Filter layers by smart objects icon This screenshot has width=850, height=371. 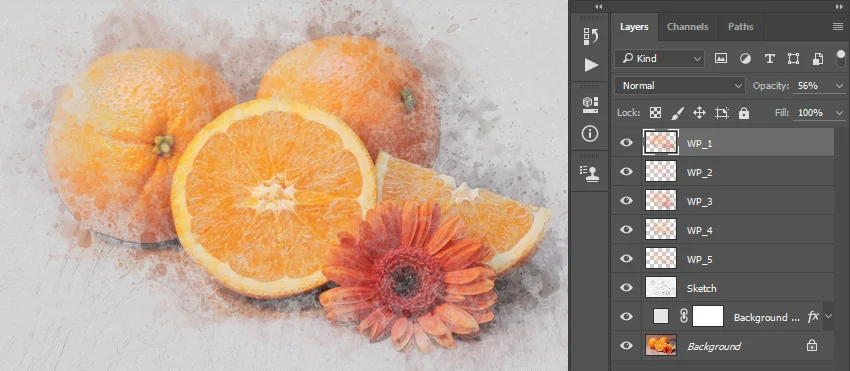pos(818,59)
